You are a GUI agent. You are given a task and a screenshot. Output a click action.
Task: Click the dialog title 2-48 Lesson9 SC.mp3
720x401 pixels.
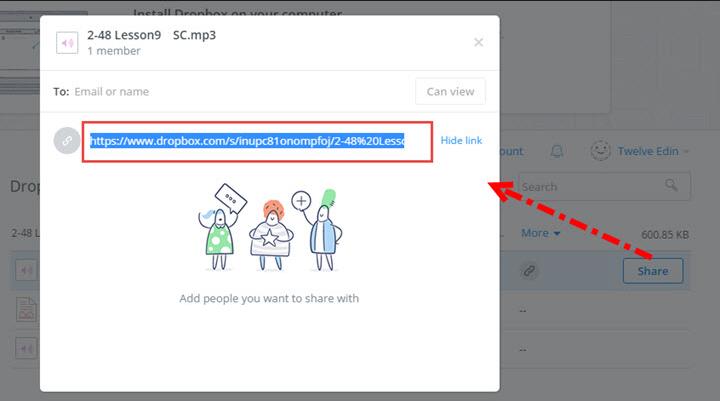tap(152, 35)
